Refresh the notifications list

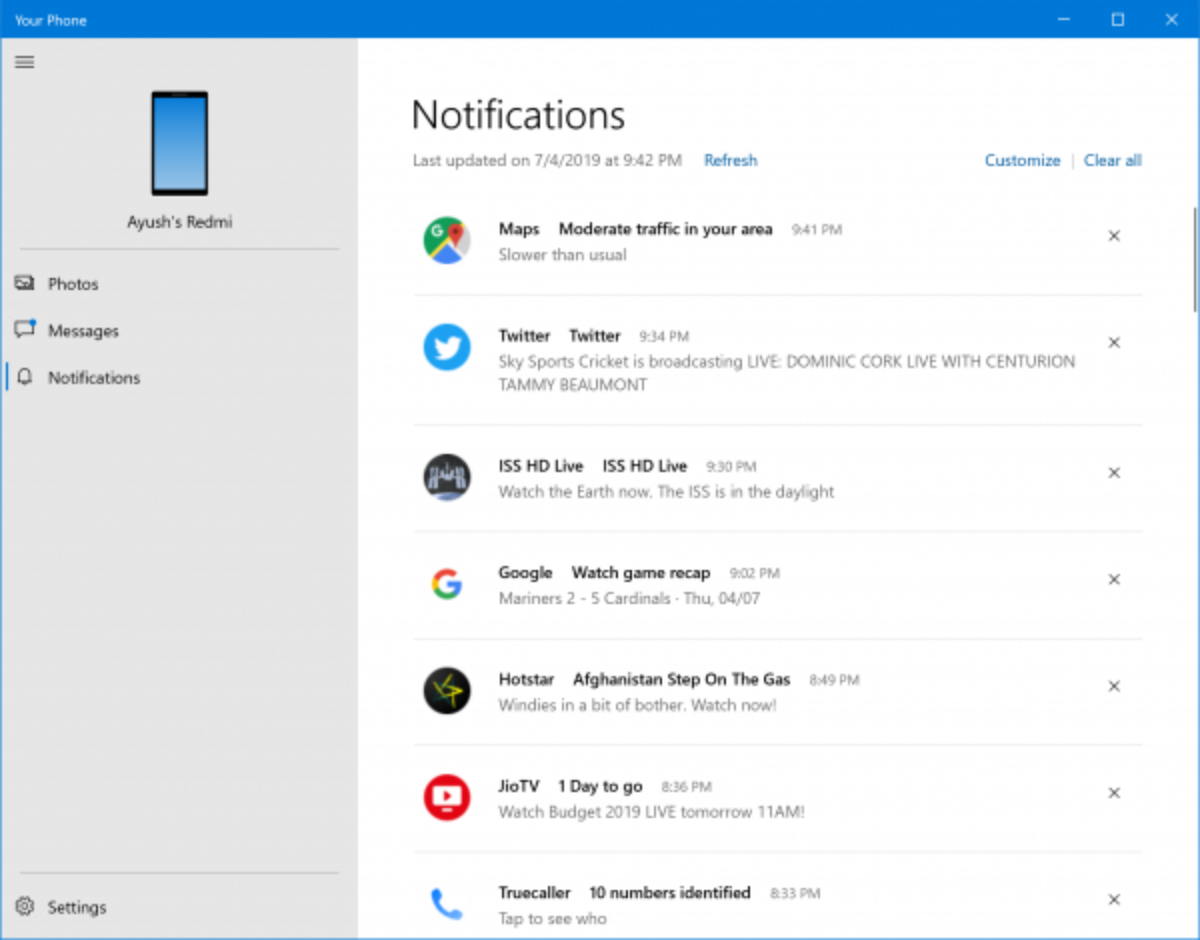tap(731, 160)
